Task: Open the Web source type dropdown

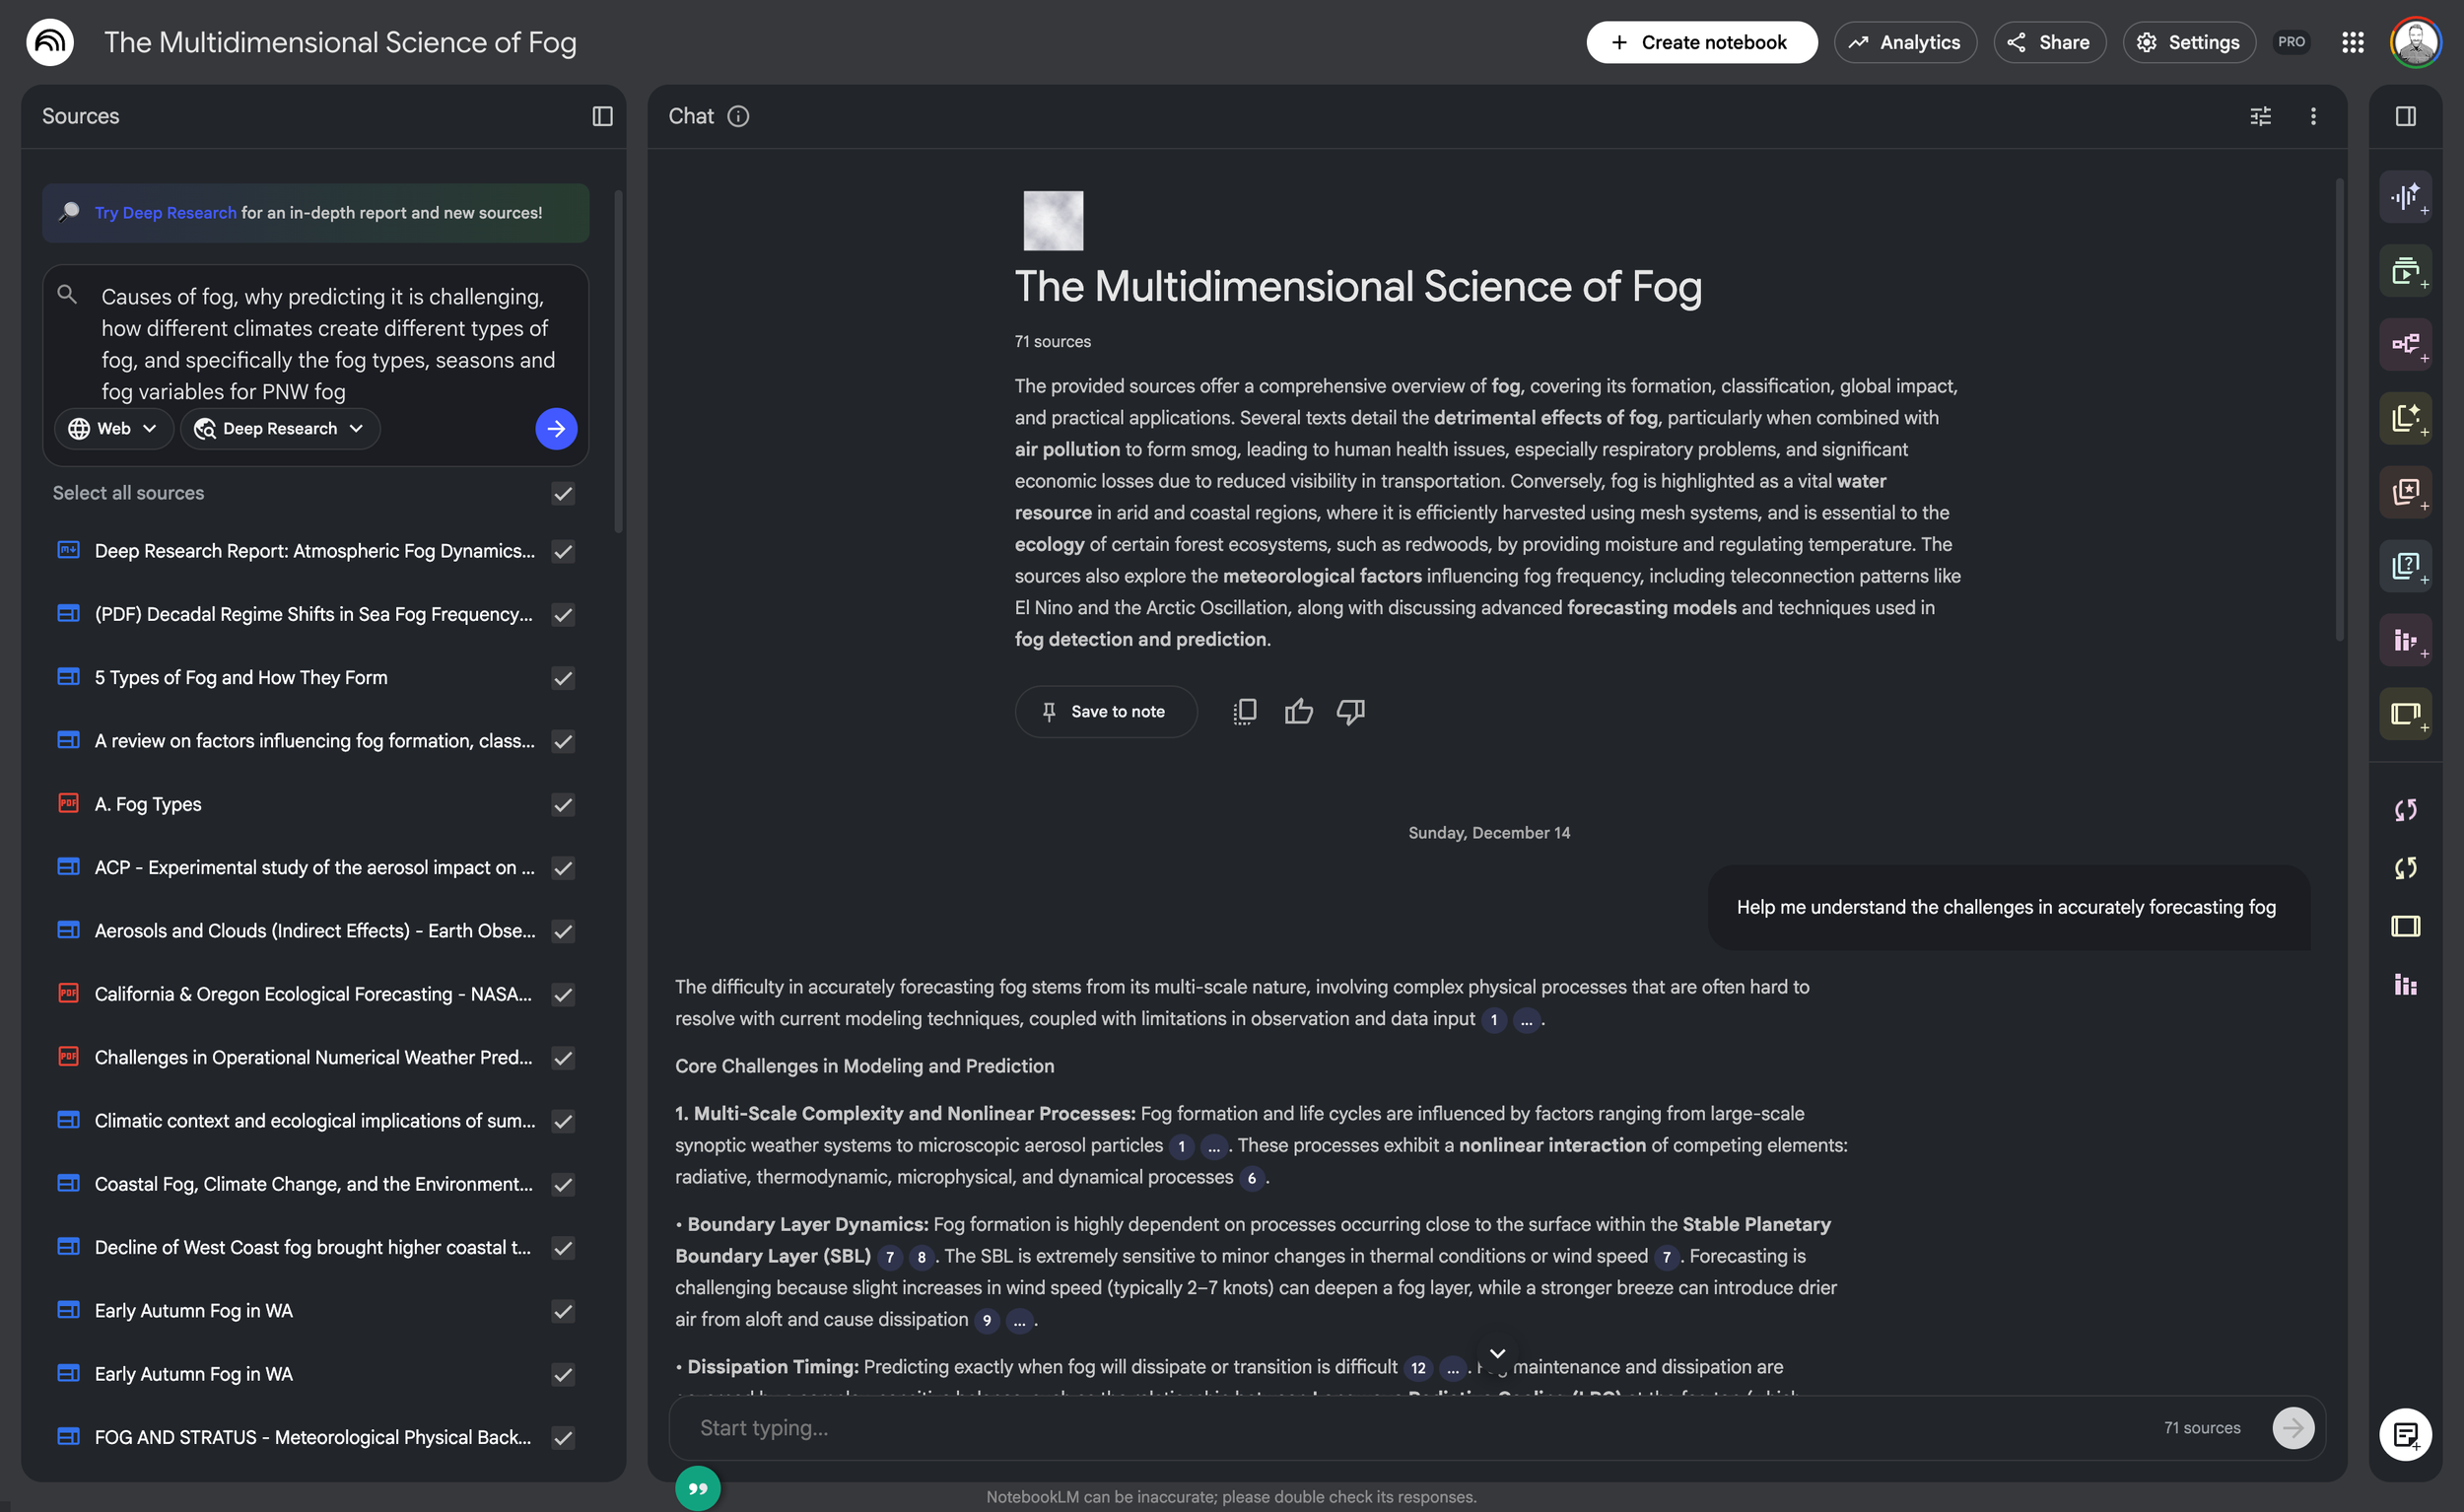Action: click(113, 429)
